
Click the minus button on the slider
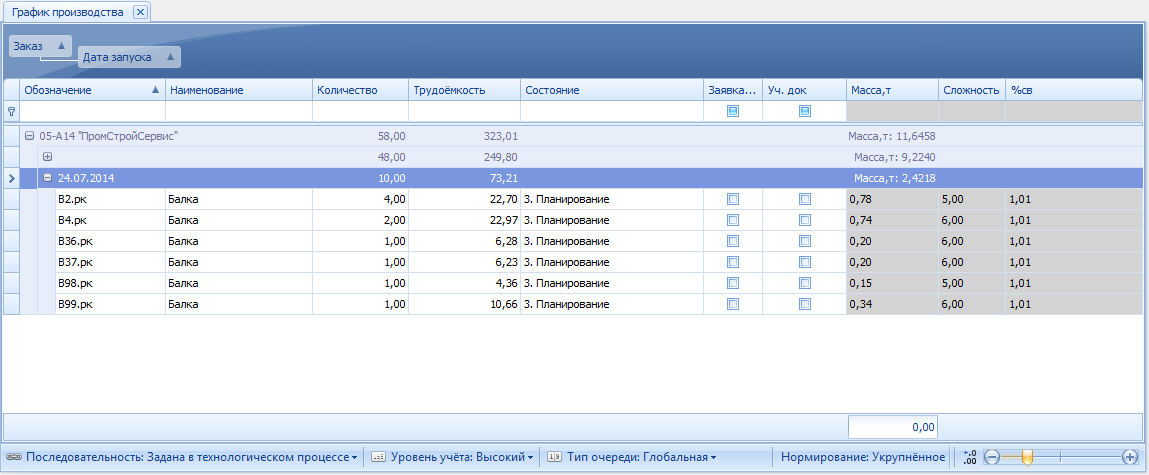991,457
